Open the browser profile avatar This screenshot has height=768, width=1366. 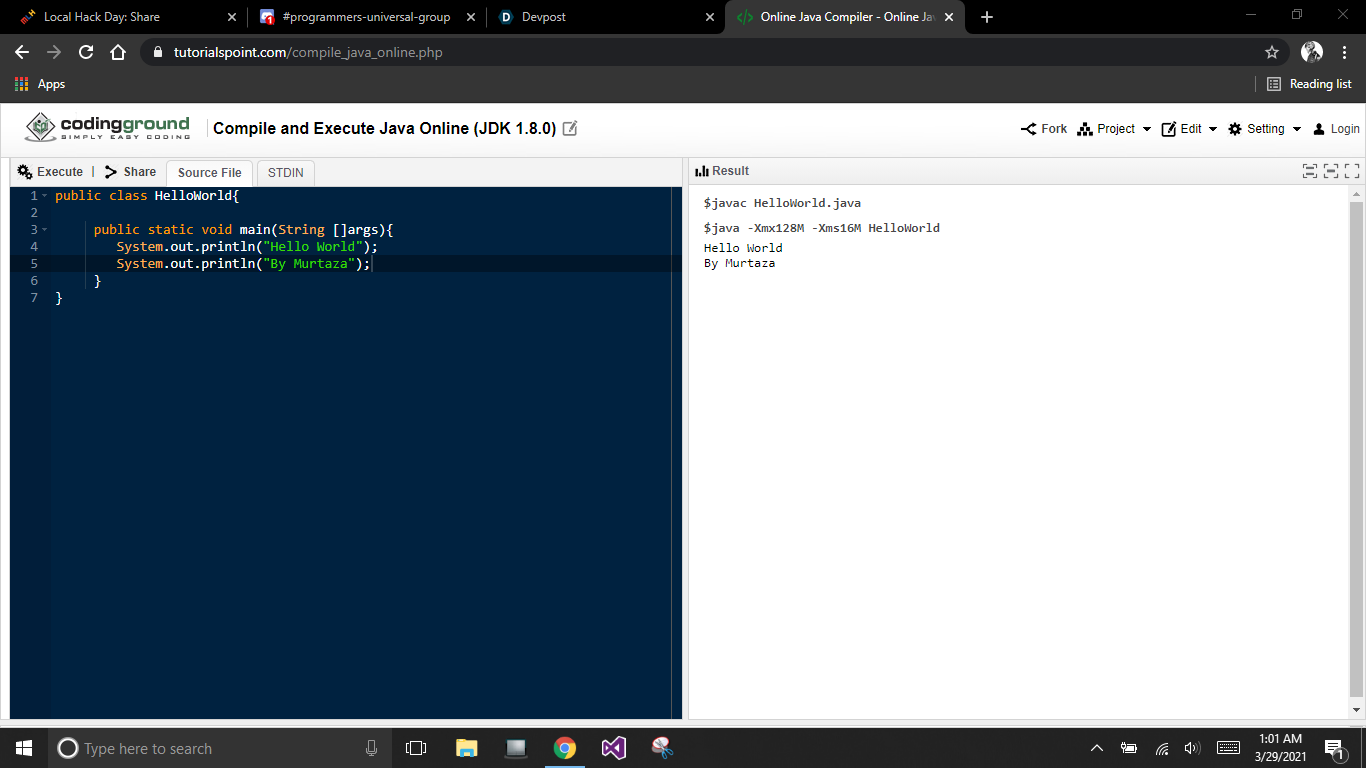pos(1312,52)
